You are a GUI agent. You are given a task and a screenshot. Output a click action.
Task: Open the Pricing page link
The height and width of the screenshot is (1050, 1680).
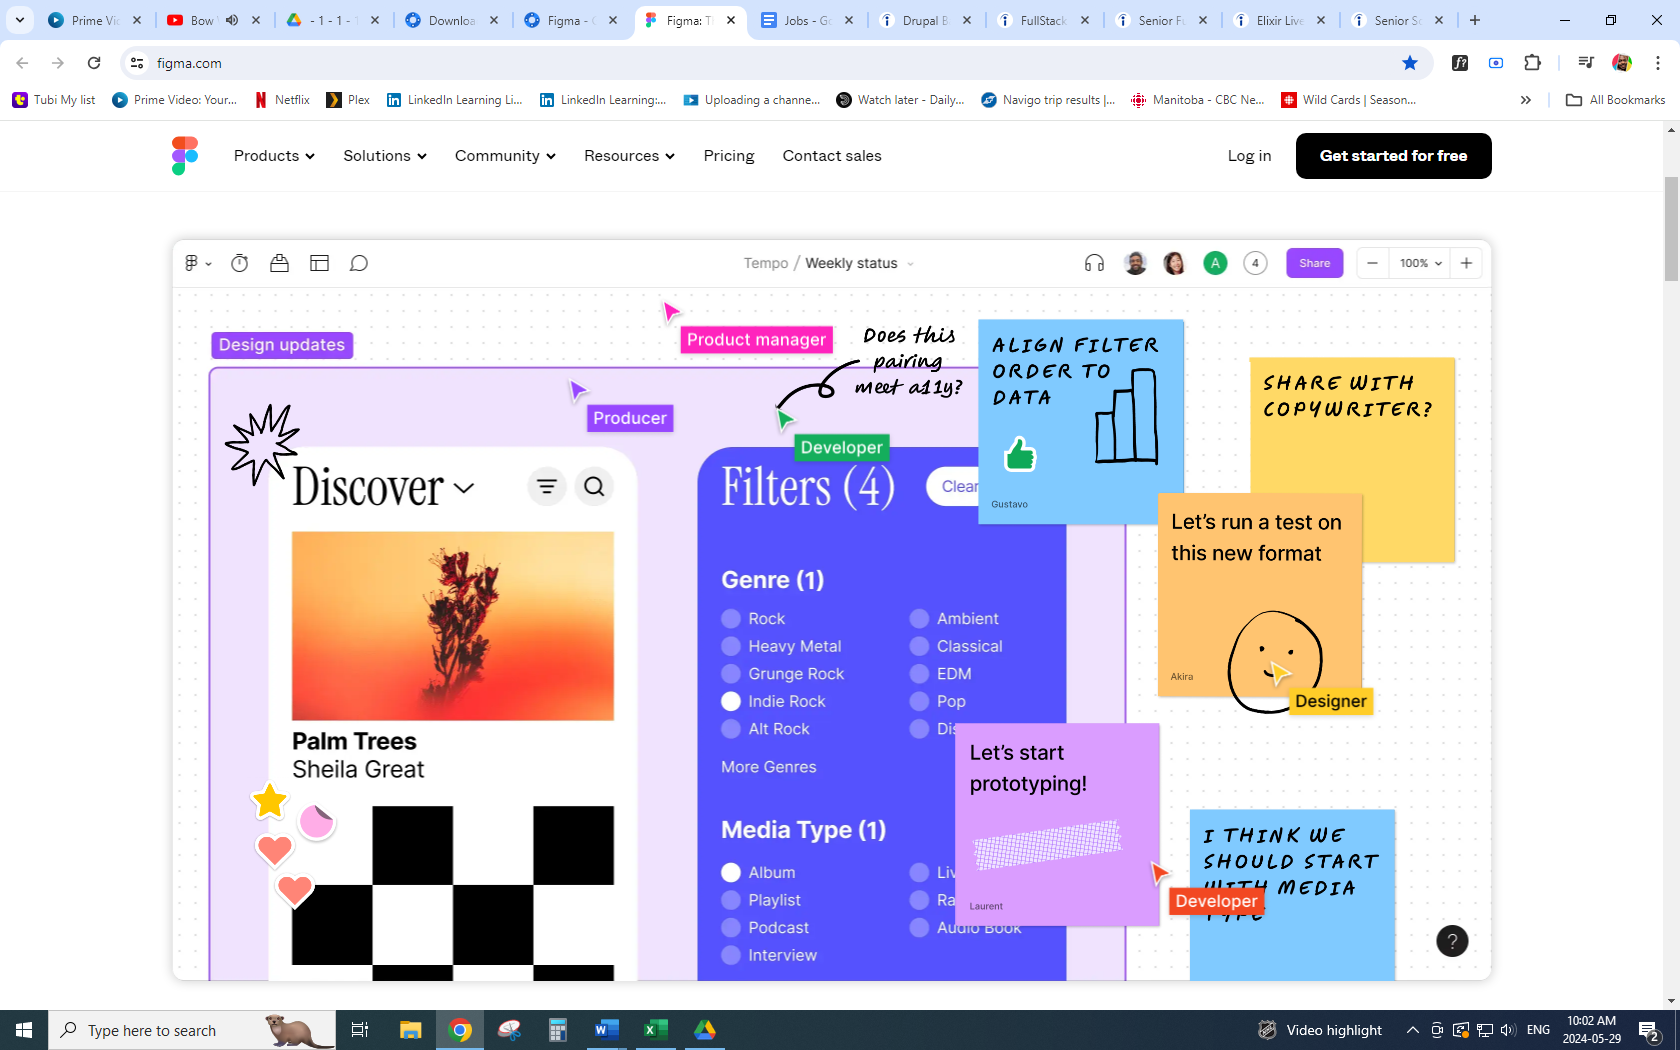pyautogui.click(x=728, y=156)
